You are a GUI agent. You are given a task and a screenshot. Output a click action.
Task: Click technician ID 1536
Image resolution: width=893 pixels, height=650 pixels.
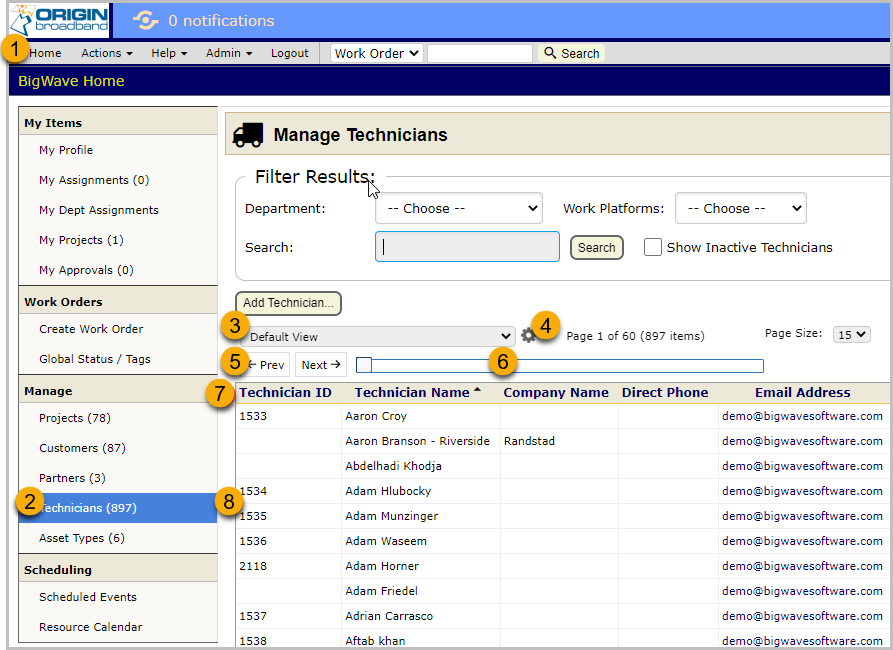253,541
